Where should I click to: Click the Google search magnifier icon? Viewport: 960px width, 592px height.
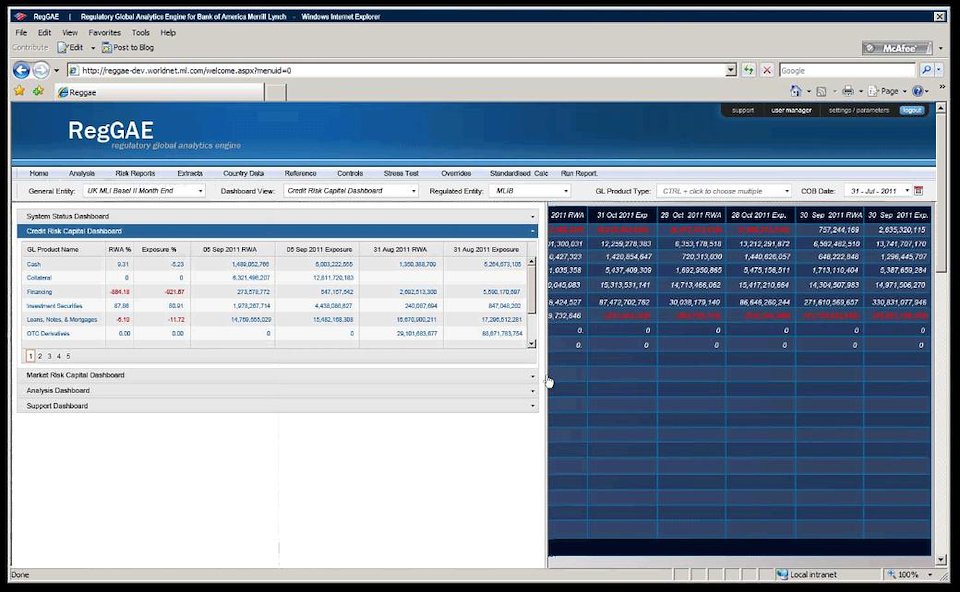(926, 70)
